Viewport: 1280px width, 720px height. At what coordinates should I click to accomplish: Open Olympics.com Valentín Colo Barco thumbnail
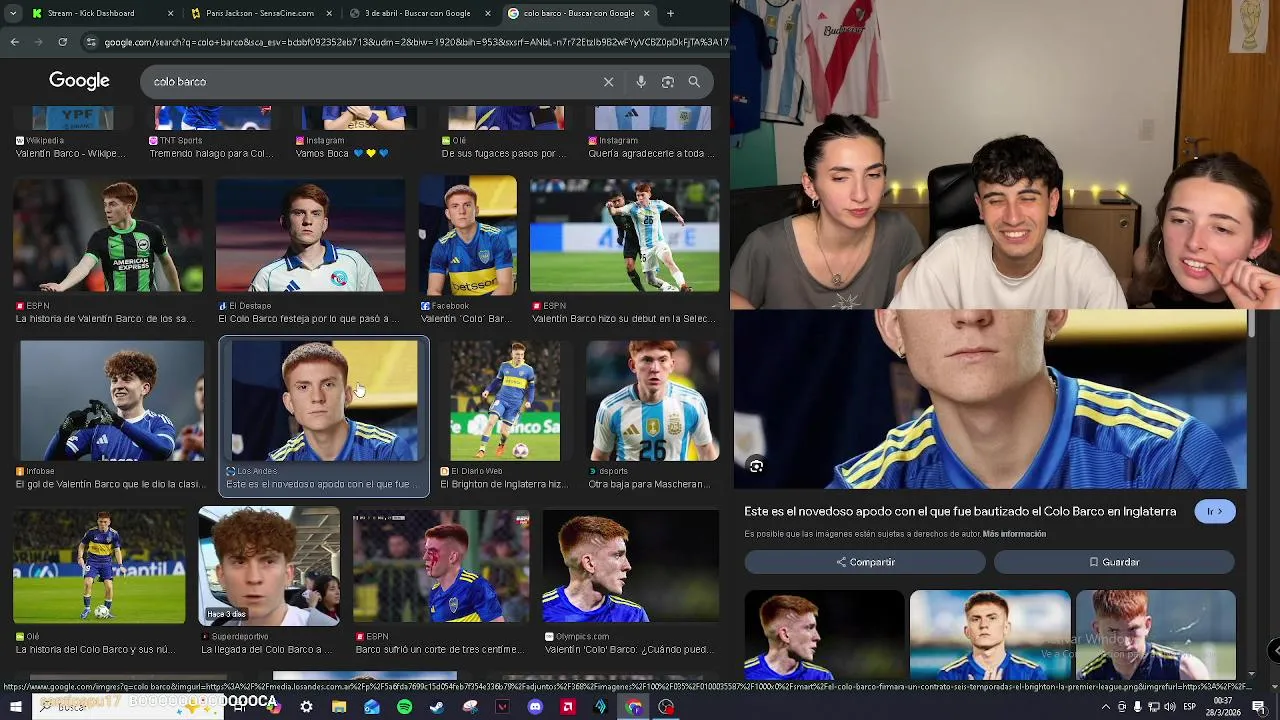pyautogui.click(x=631, y=567)
